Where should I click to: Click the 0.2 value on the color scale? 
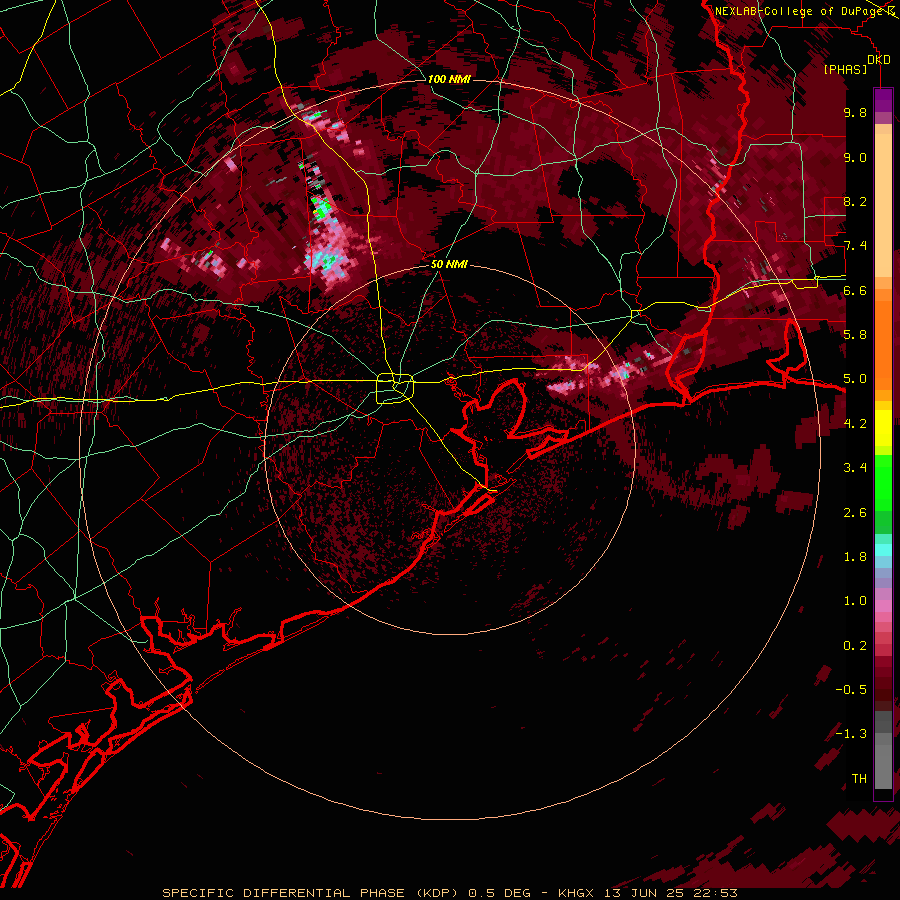[855, 646]
